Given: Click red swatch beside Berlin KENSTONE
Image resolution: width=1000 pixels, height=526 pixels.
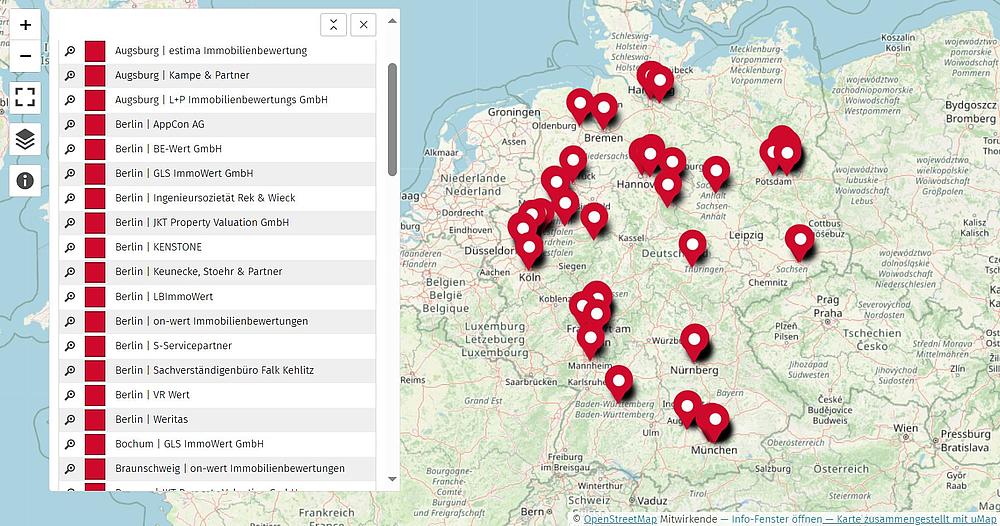Looking at the screenshot, I should (x=95, y=247).
